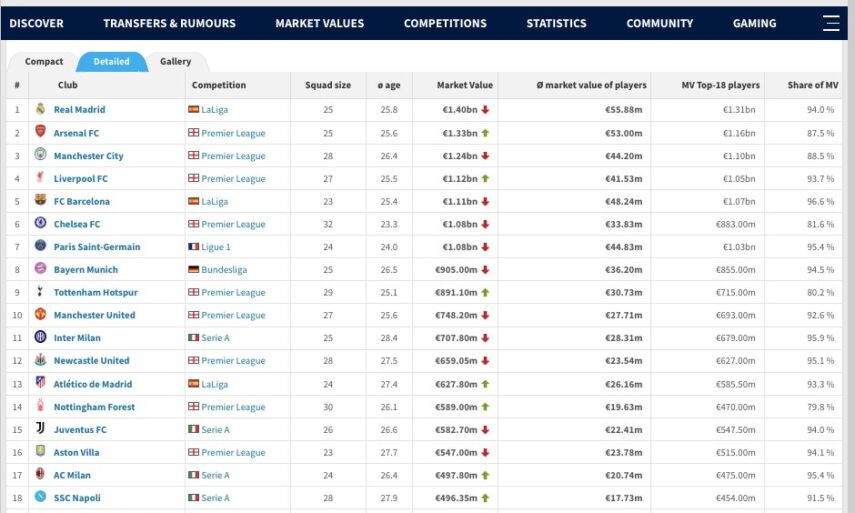855x513 pixels.
Task: Open the Bundesliga competition link
Action: (x=224, y=270)
